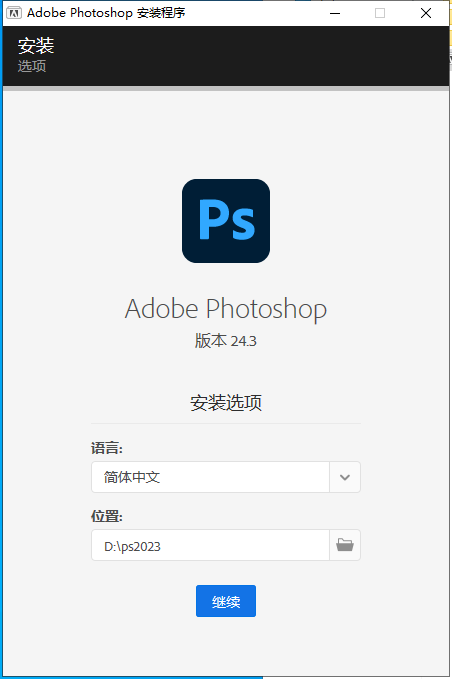Click the Adobe installer title bar icon
The height and width of the screenshot is (679, 452).
point(13,13)
